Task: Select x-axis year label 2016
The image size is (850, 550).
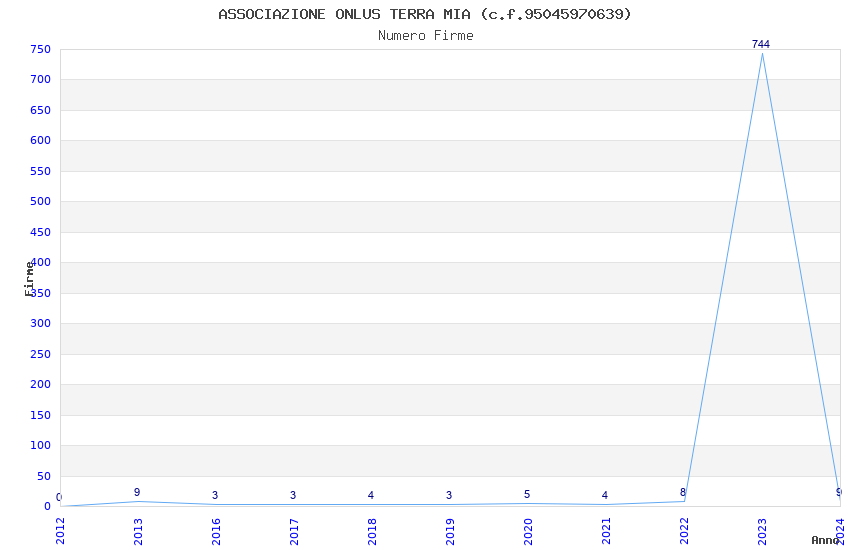Action: (216, 531)
